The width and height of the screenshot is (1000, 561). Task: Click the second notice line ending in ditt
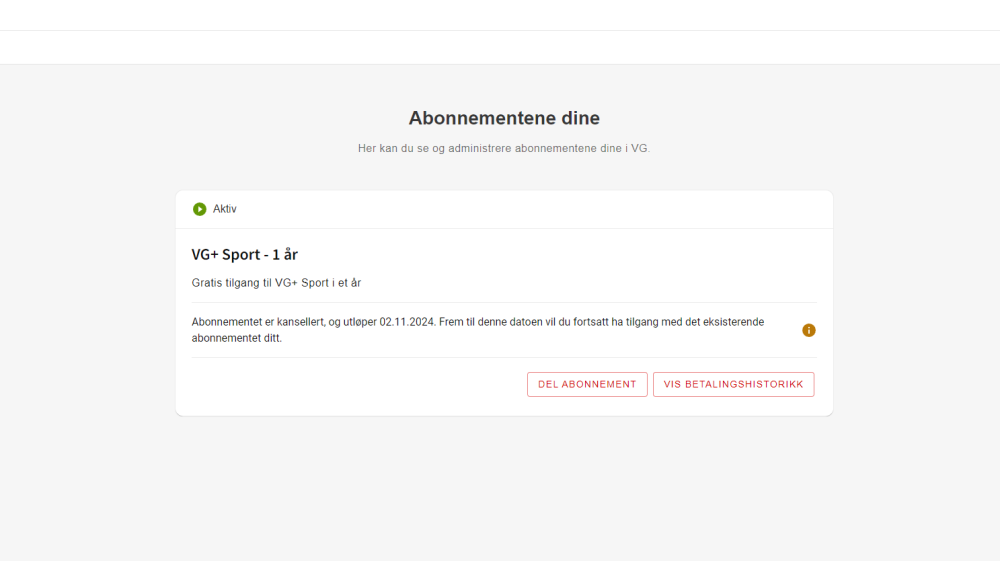[x=237, y=338]
